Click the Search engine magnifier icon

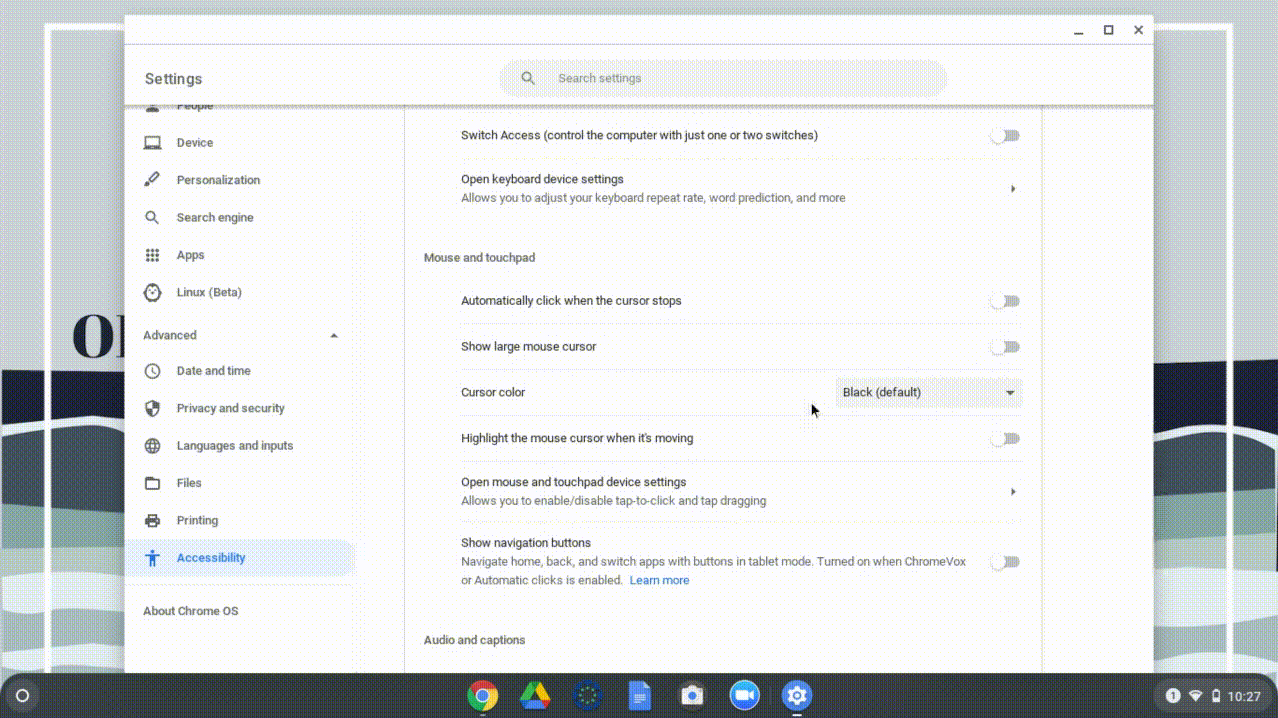(152, 217)
